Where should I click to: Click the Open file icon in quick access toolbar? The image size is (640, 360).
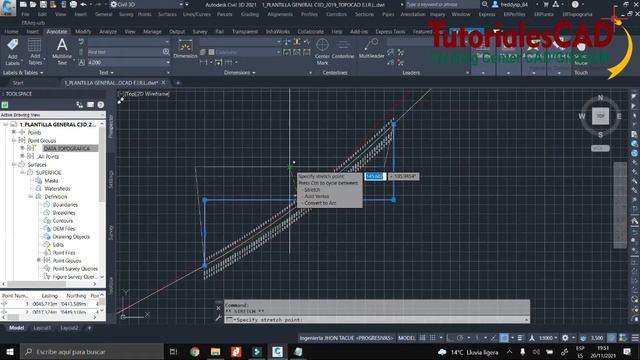coord(33,4)
